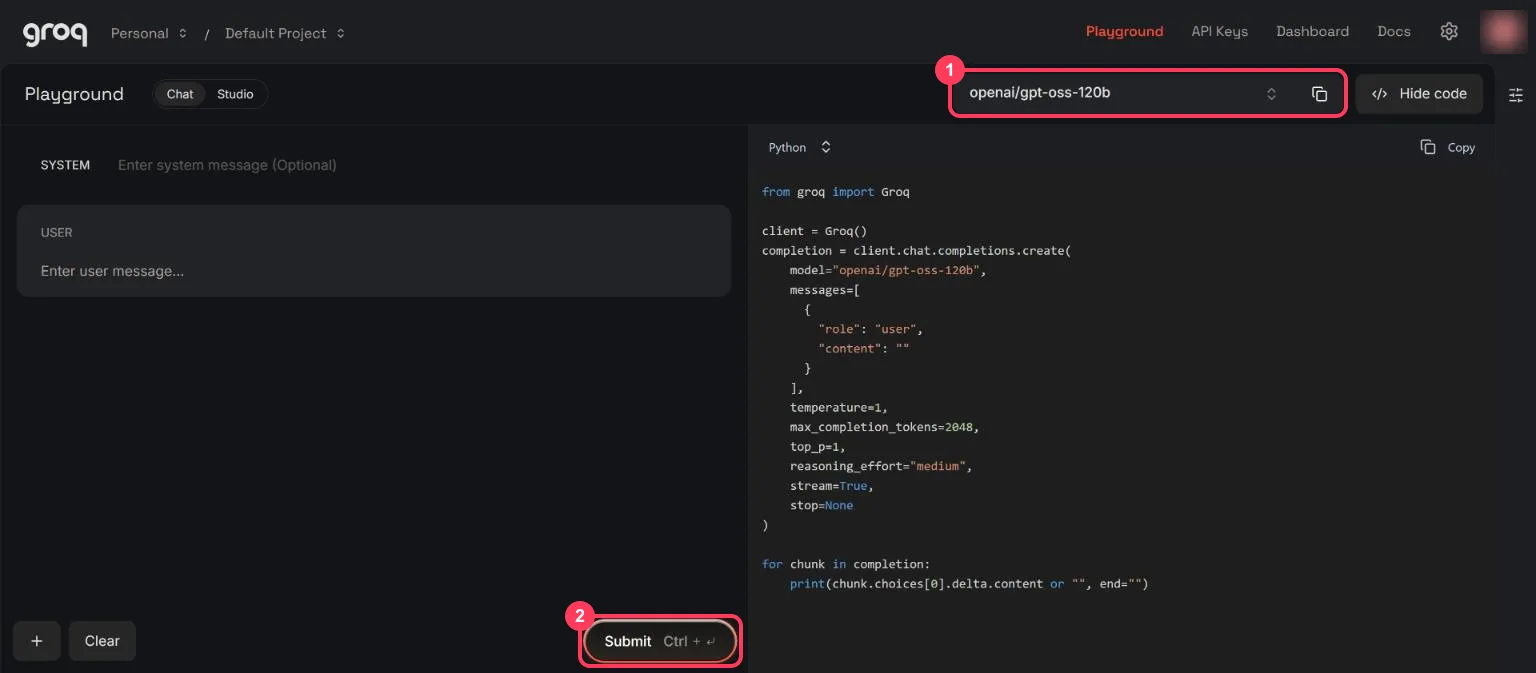This screenshot has height=673, width=1536.
Task: Click the USER role label
Action: [x=56, y=232]
